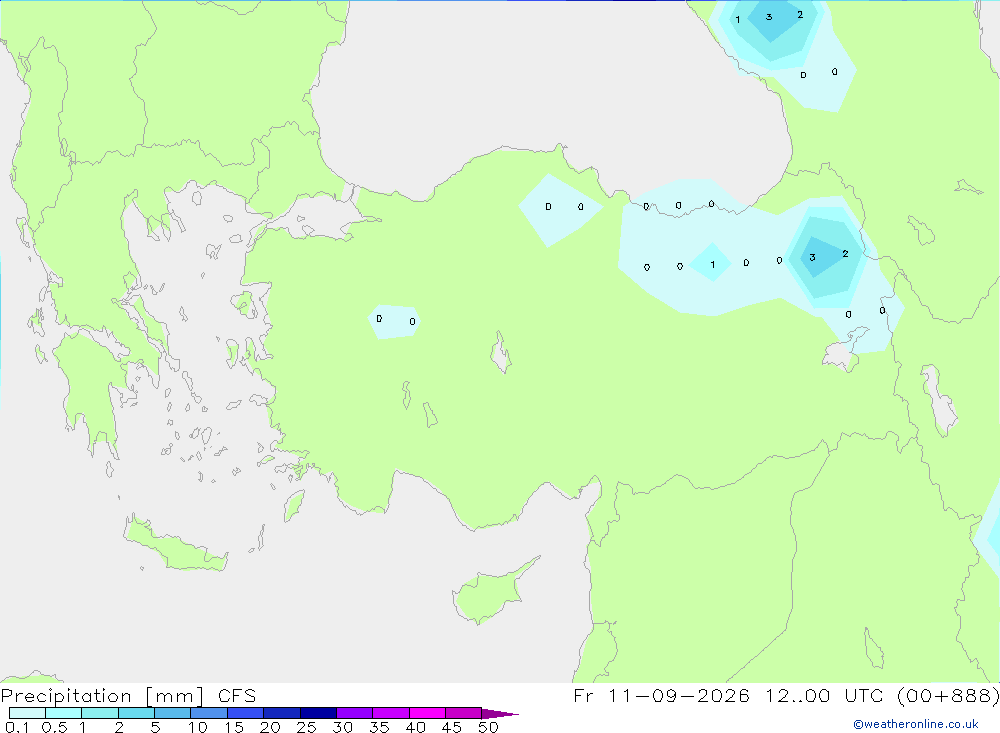
Task: Pick the 0.5–1 mm legend swatch
Action: [x=63, y=713]
